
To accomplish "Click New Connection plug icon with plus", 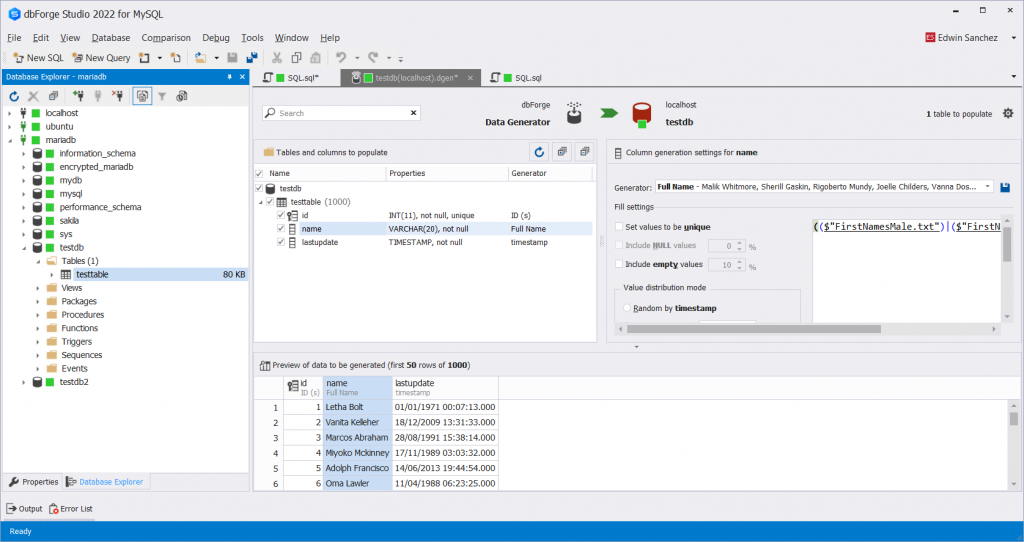I will 78,96.
